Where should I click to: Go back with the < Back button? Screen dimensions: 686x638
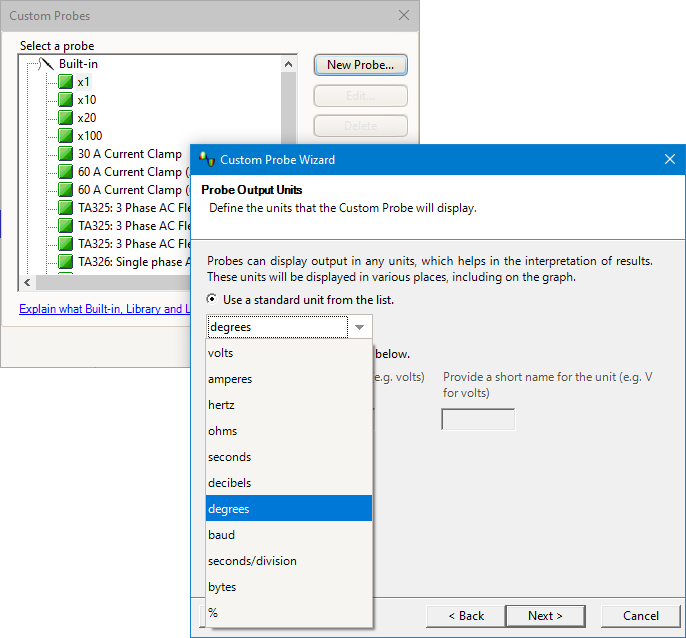[465, 616]
